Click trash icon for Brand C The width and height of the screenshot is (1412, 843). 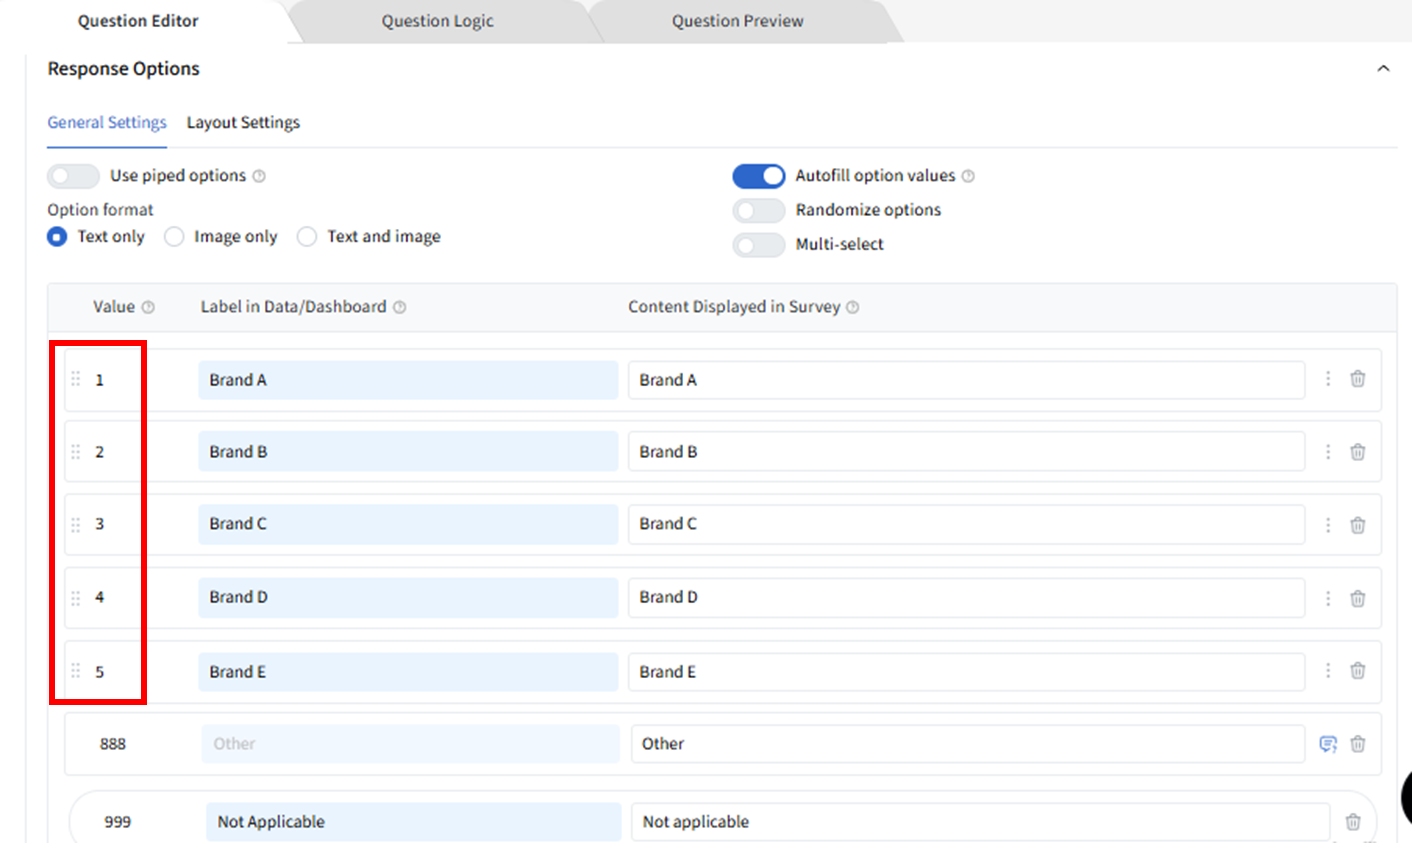tap(1357, 525)
